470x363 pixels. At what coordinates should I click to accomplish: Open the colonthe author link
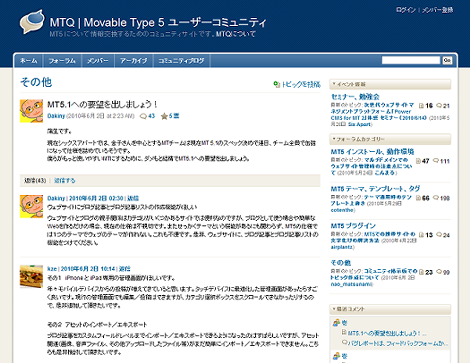pyautogui.click(x=342, y=210)
